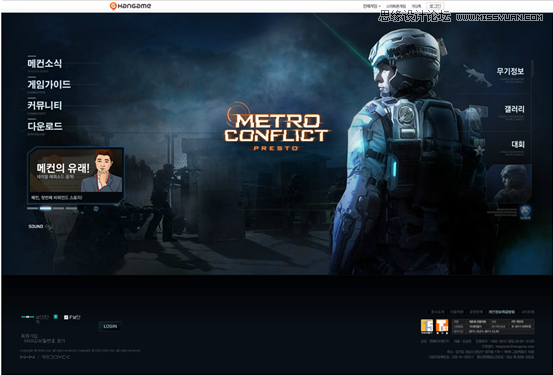This screenshot has width=553, height=375.
Task: Click the 메컨의 유래 promo banner
Action: point(75,175)
